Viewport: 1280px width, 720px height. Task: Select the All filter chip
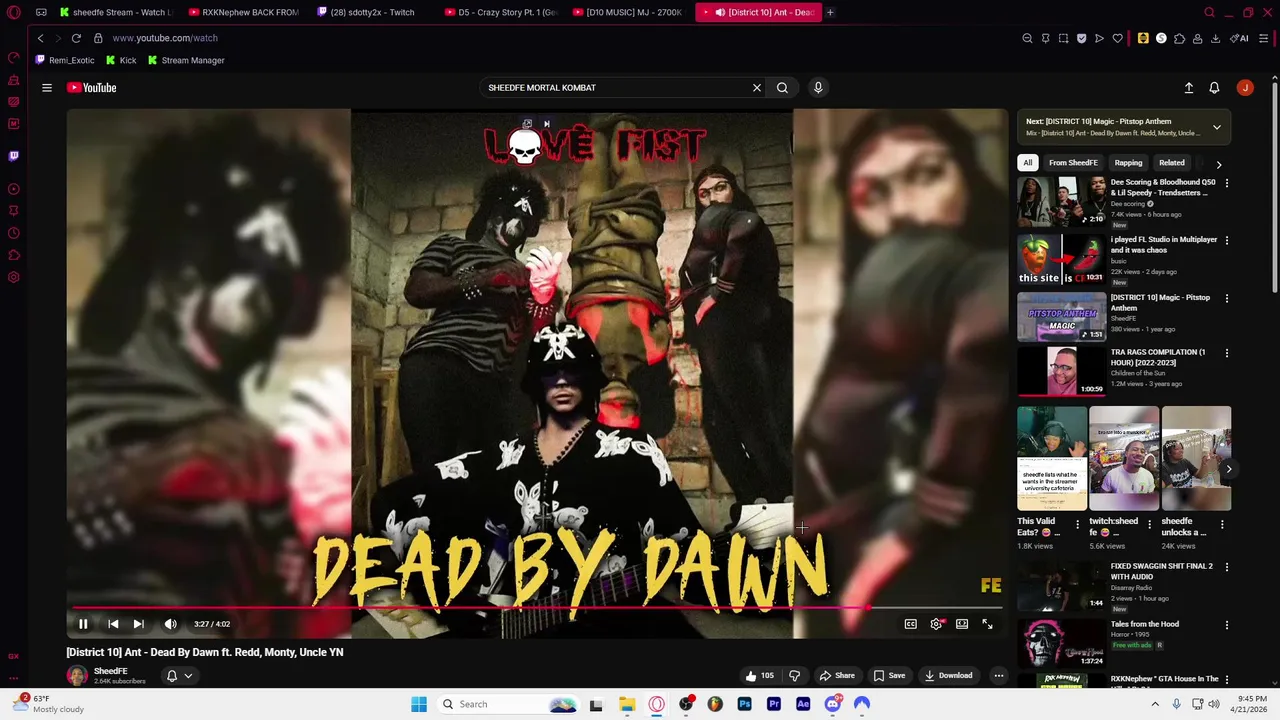click(1027, 163)
